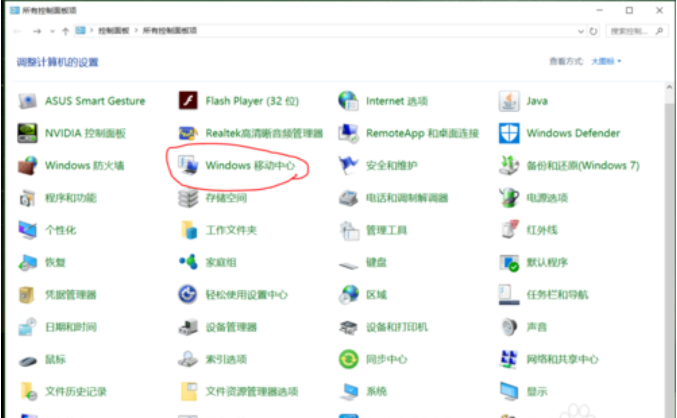
Task: Open the 电源选项 link
Action: tap(546, 198)
